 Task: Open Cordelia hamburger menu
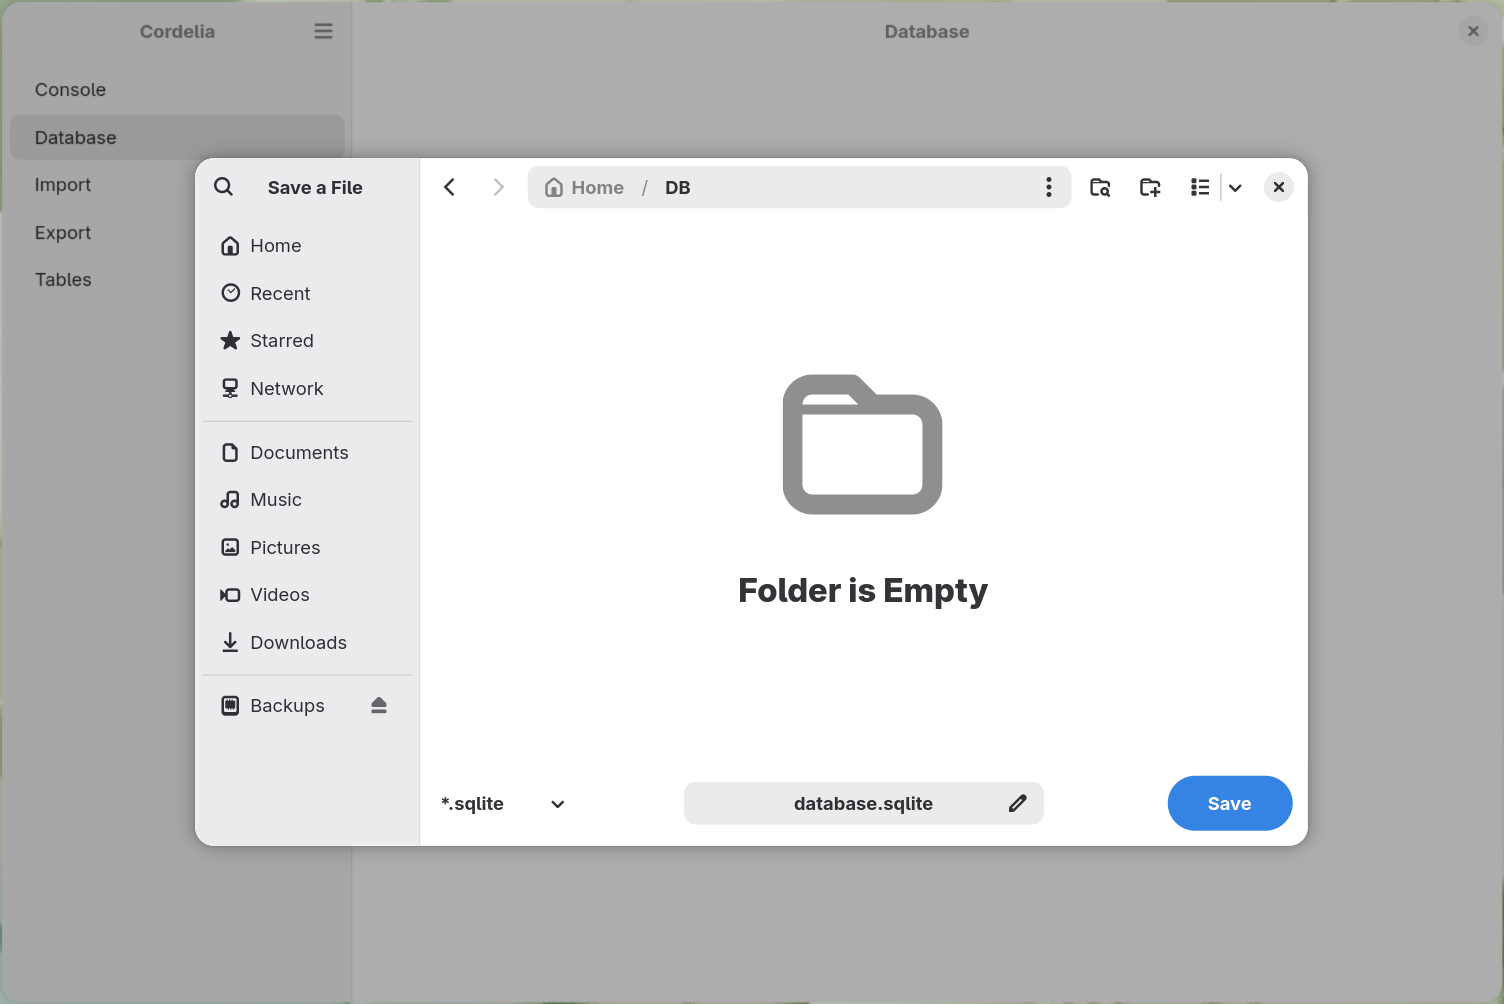[323, 31]
